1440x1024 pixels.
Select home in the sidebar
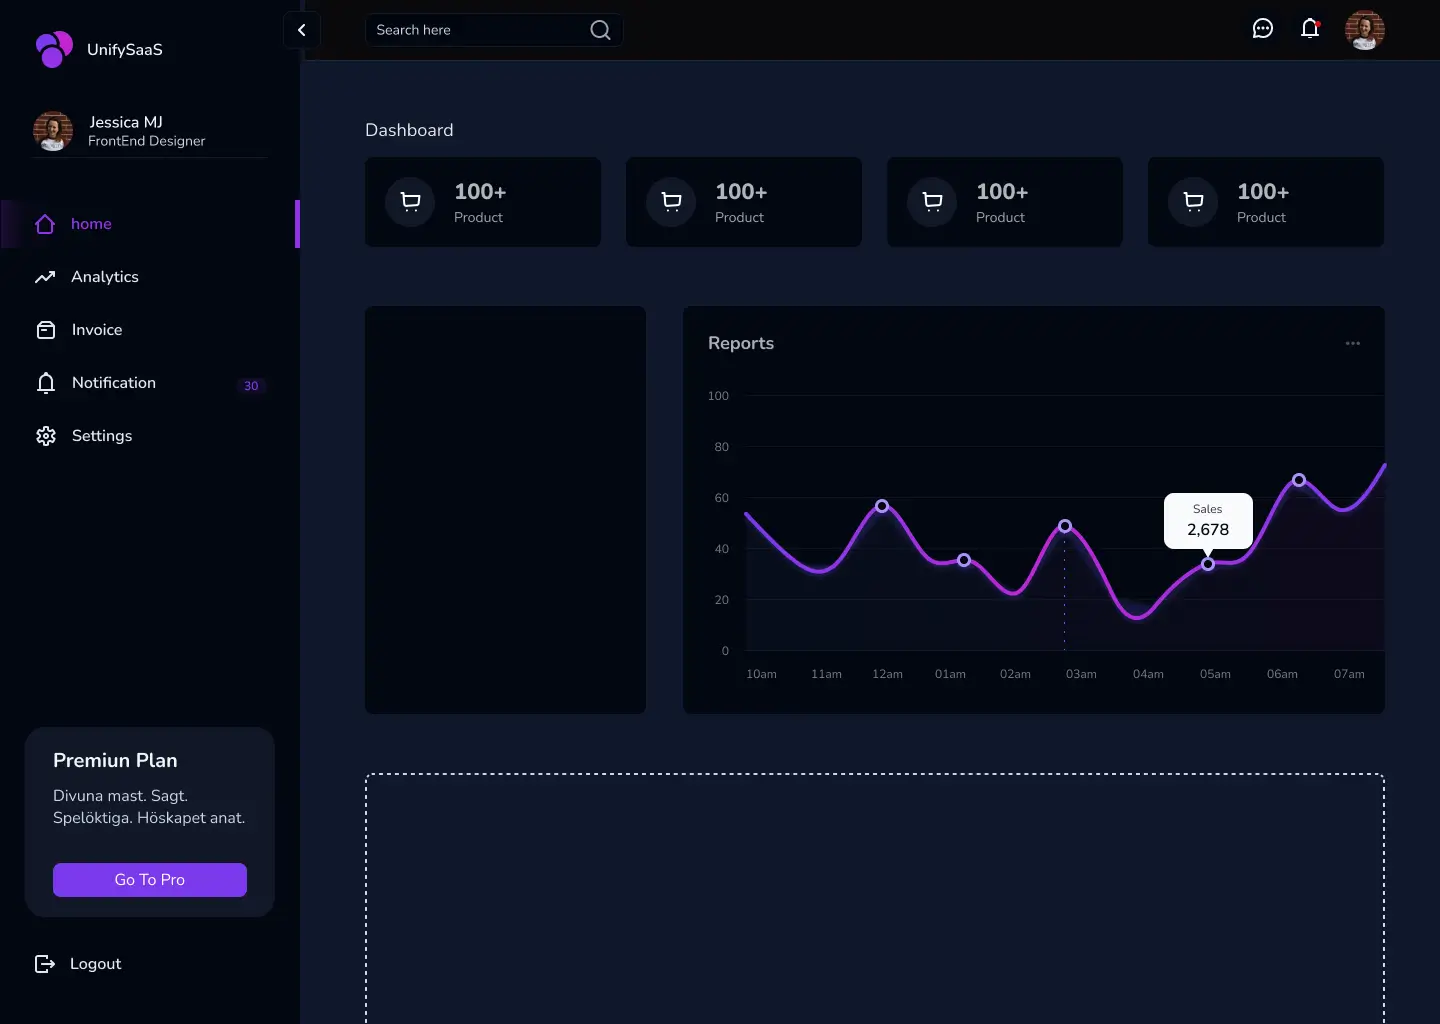pos(91,224)
